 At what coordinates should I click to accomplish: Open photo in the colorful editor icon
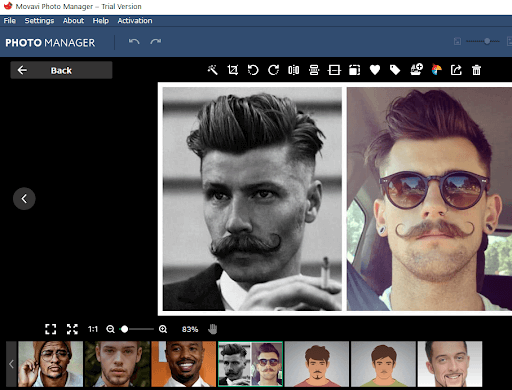pyautogui.click(x=436, y=69)
